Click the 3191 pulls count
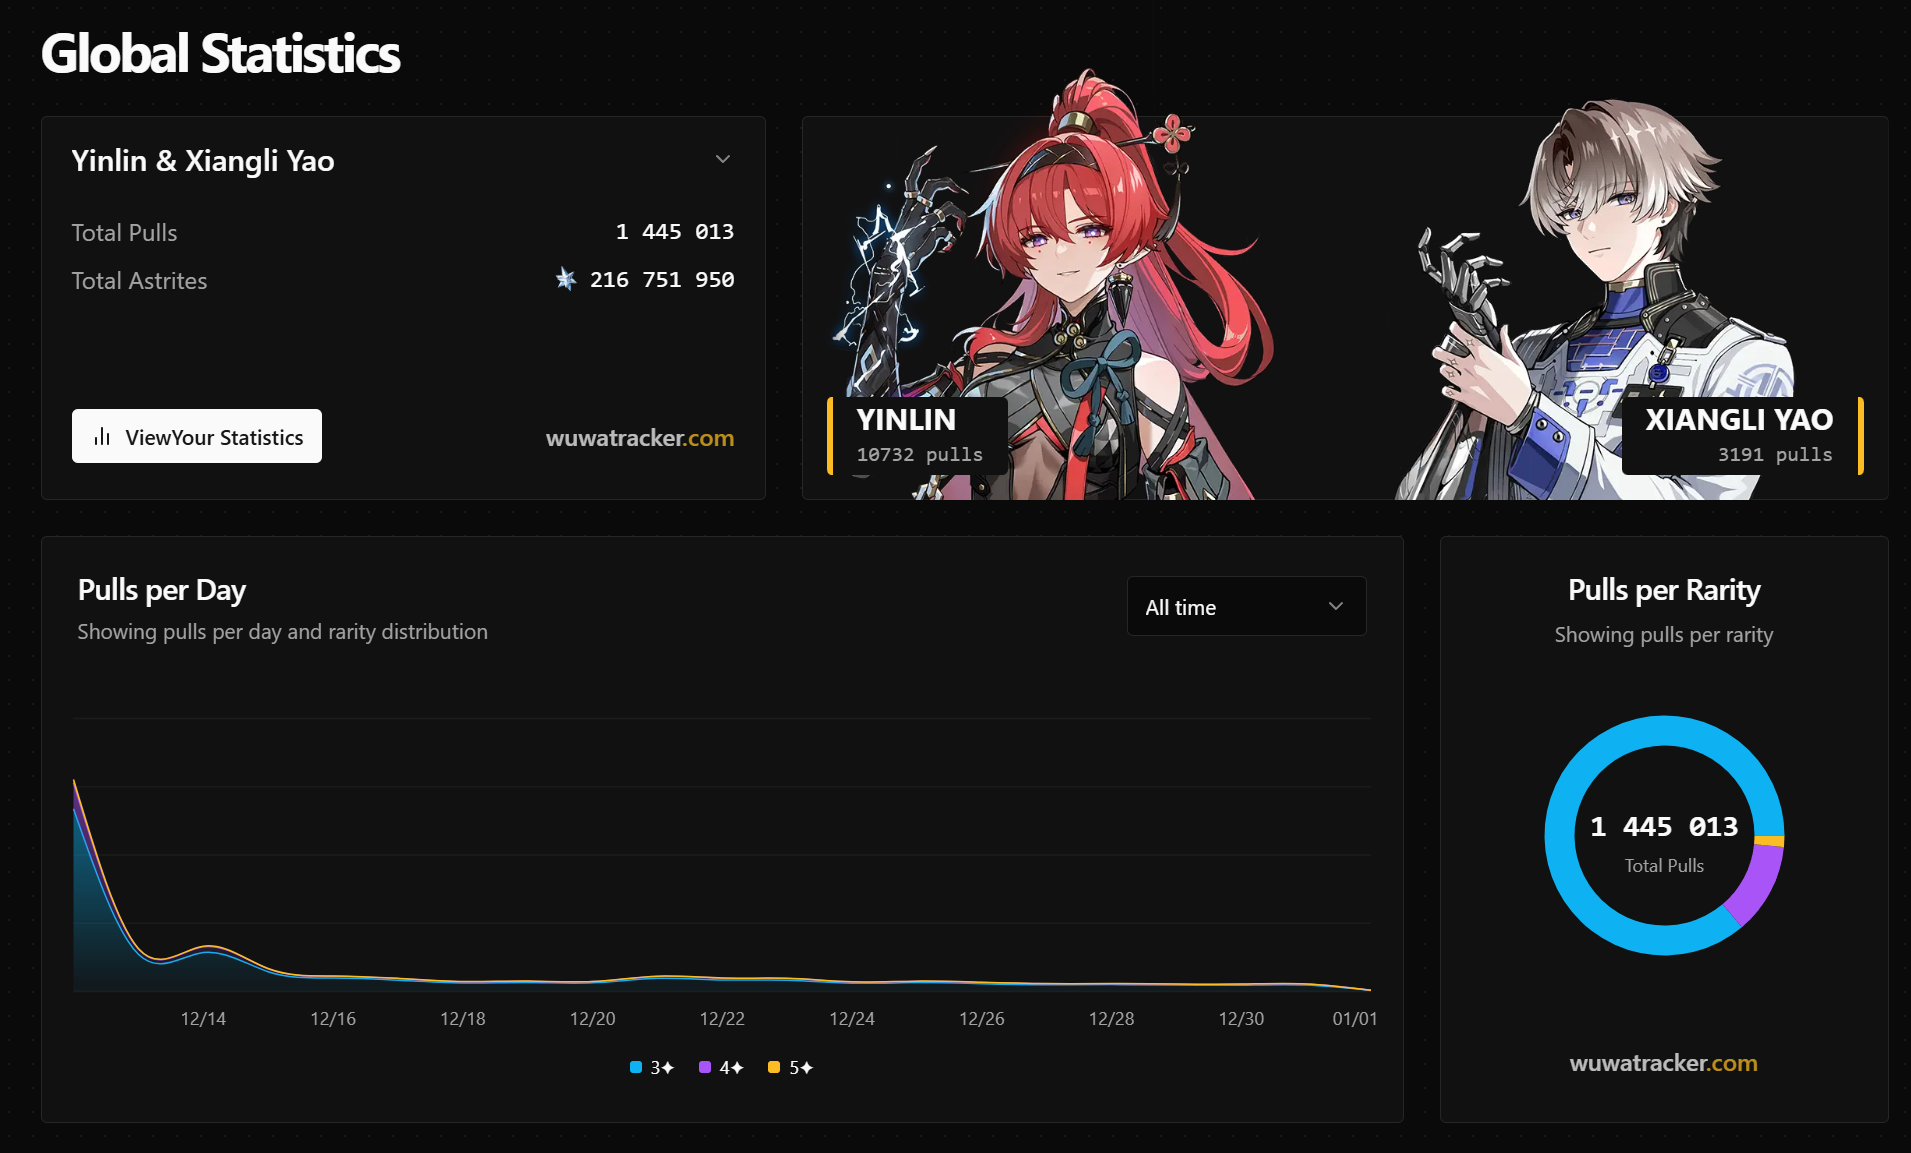 point(1775,454)
